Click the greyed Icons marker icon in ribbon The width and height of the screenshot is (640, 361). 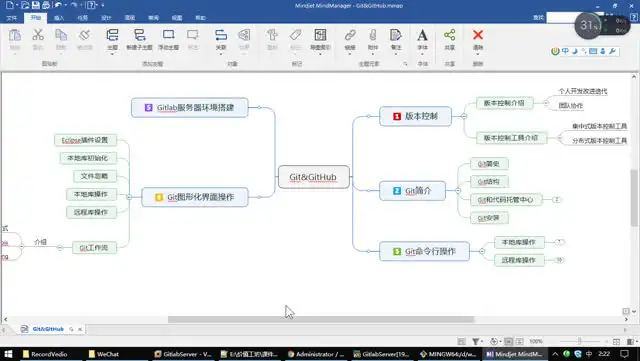(x=272, y=35)
